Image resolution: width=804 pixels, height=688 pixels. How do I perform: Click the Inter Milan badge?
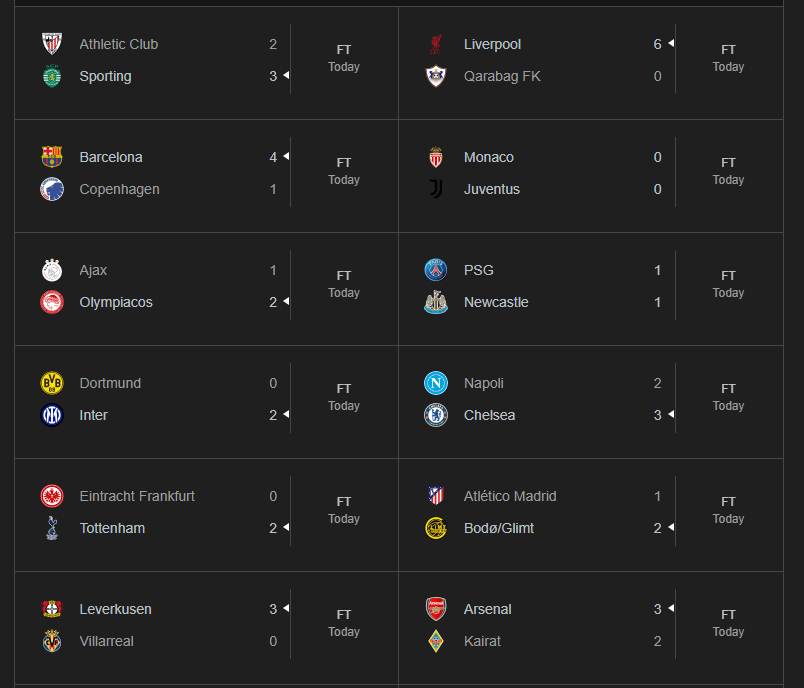pos(52,415)
